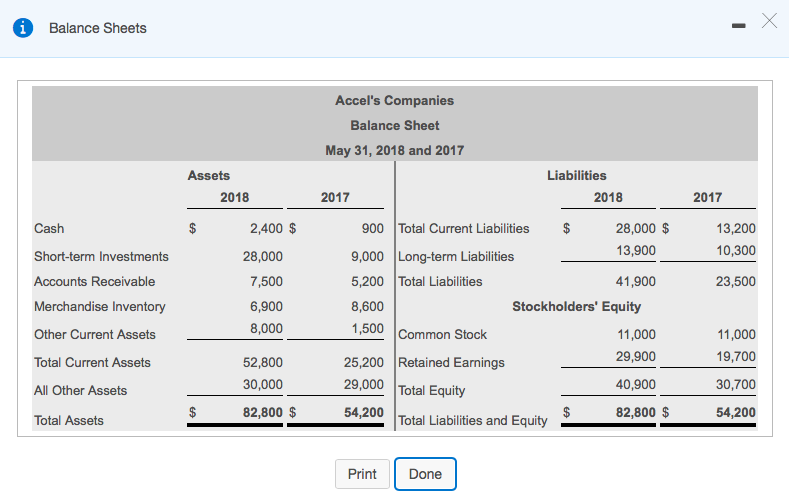The width and height of the screenshot is (789, 500).
Task: Click the Merchandise Inventory value 8,600
Action: [x=367, y=307]
